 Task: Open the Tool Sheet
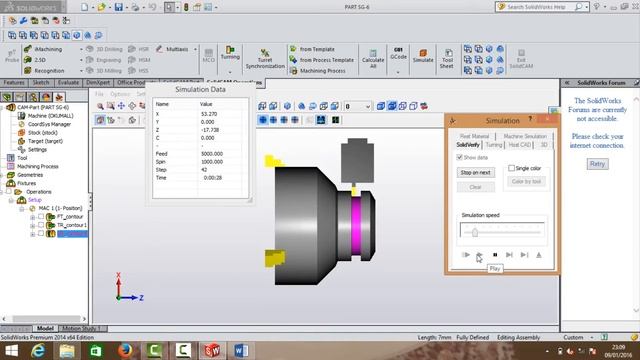447,59
